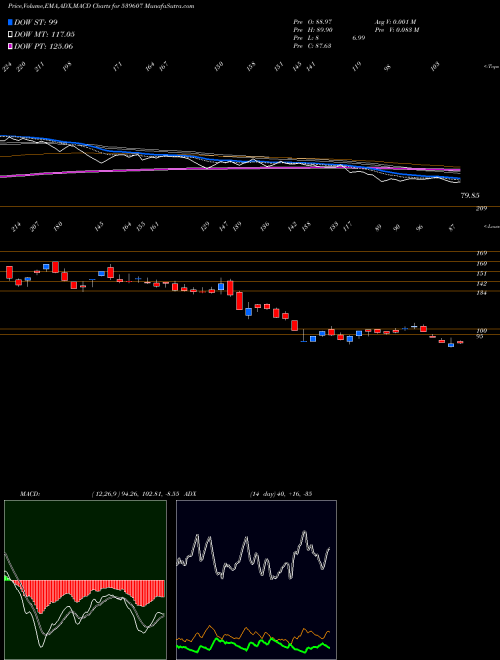This screenshot has height=660, width=500.
Task: Click the ADX (14 day) values text
Action: (280, 494)
